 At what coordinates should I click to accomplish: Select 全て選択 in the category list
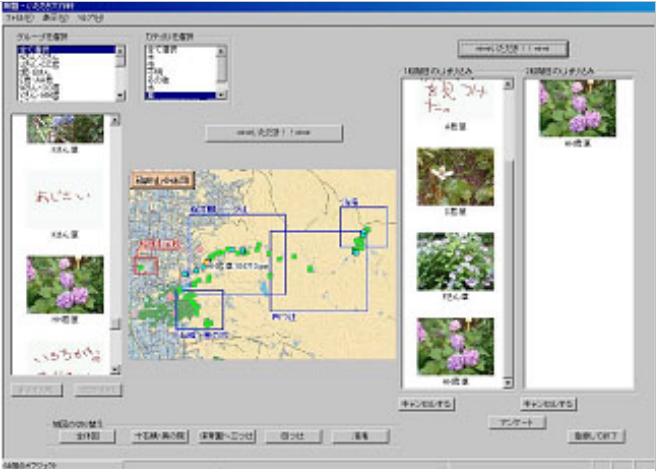coord(181,50)
